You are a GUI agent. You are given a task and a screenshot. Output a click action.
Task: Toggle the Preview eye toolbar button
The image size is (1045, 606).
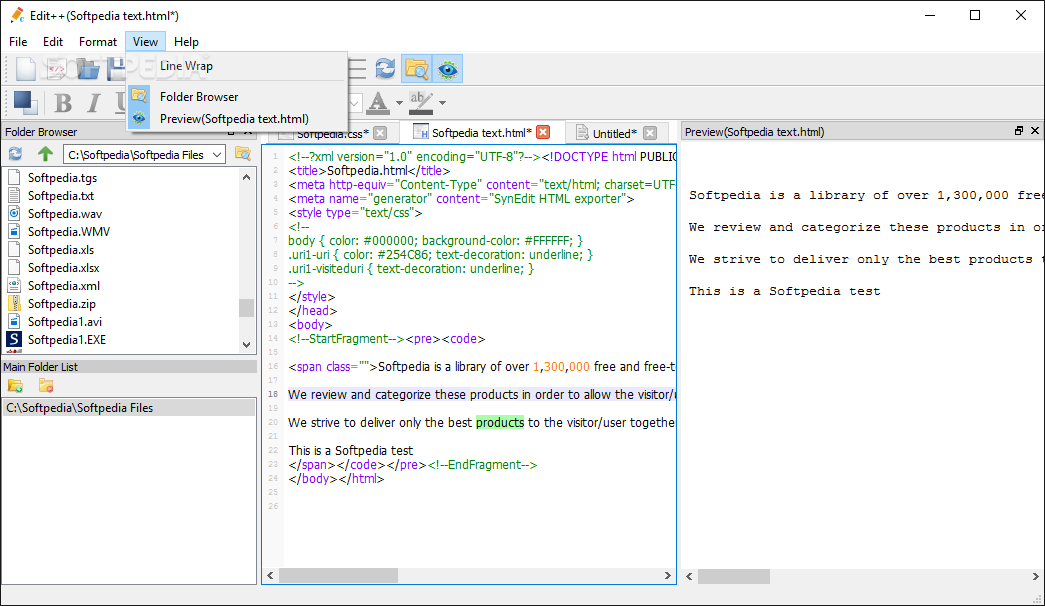tap(448, 69)
